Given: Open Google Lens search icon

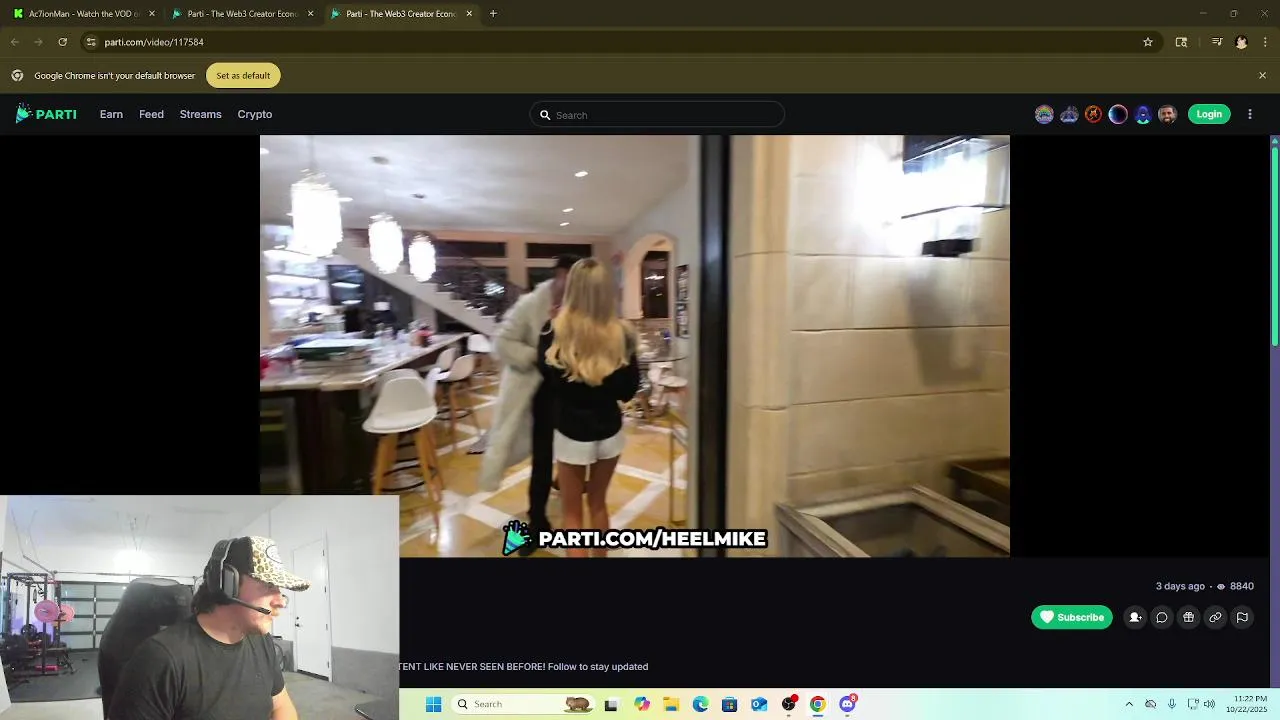Looking at the screenshot, I should point(1181,42).
